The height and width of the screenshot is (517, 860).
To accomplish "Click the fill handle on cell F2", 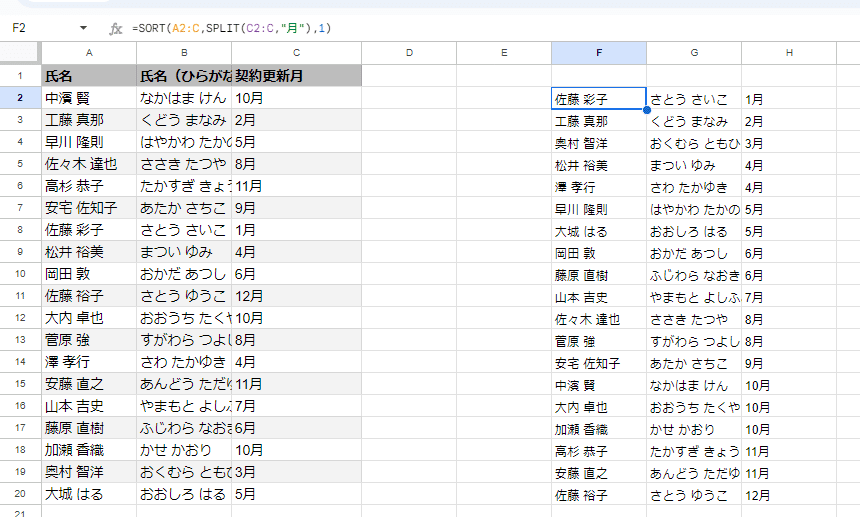I will 647,110.
